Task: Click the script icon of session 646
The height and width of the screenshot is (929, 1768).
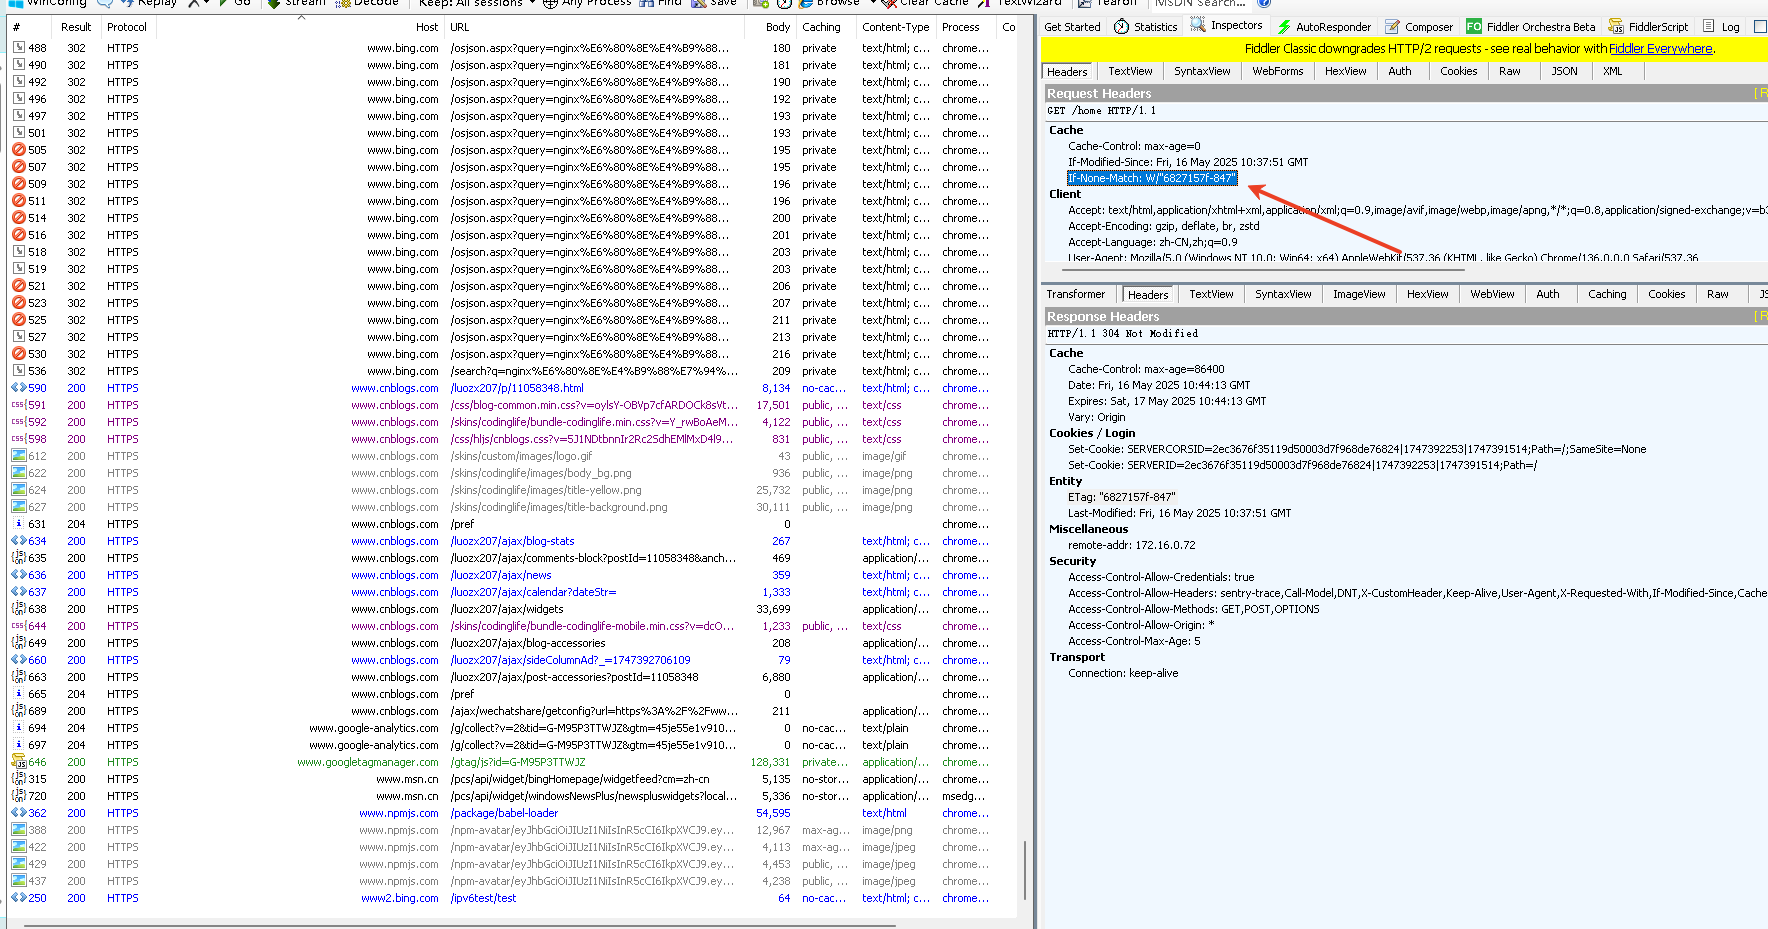Action: [18, 762]
